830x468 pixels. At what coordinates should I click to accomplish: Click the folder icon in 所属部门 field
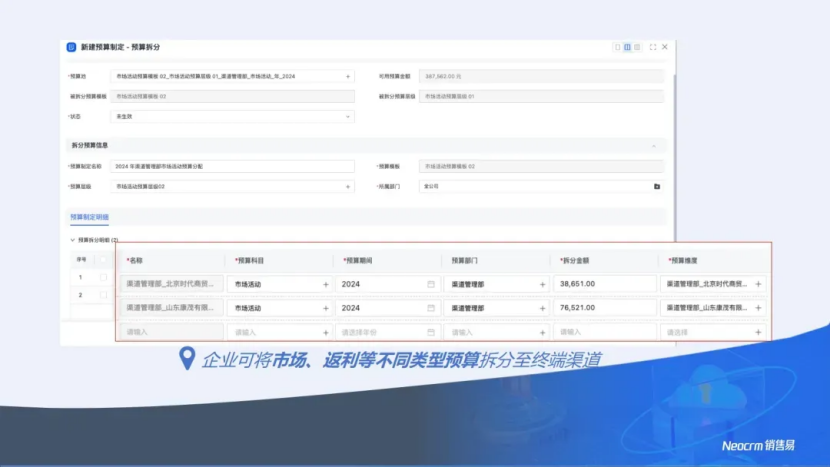[x=656, y=186]
